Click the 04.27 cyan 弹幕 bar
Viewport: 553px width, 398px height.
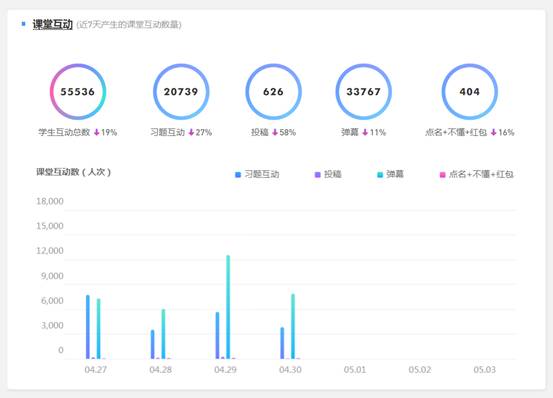pyautogui.click(x=98, y=329)
